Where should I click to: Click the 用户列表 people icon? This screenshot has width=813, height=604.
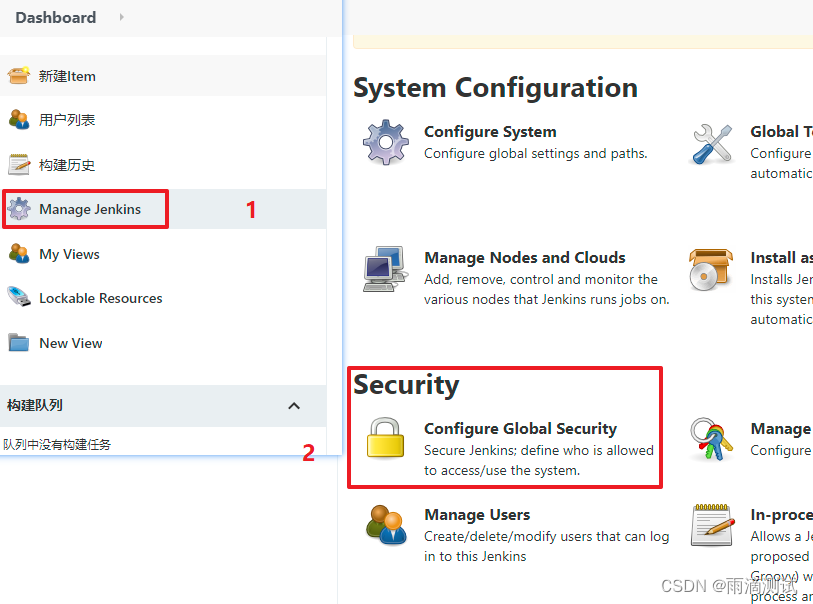[x=19, y=120]
